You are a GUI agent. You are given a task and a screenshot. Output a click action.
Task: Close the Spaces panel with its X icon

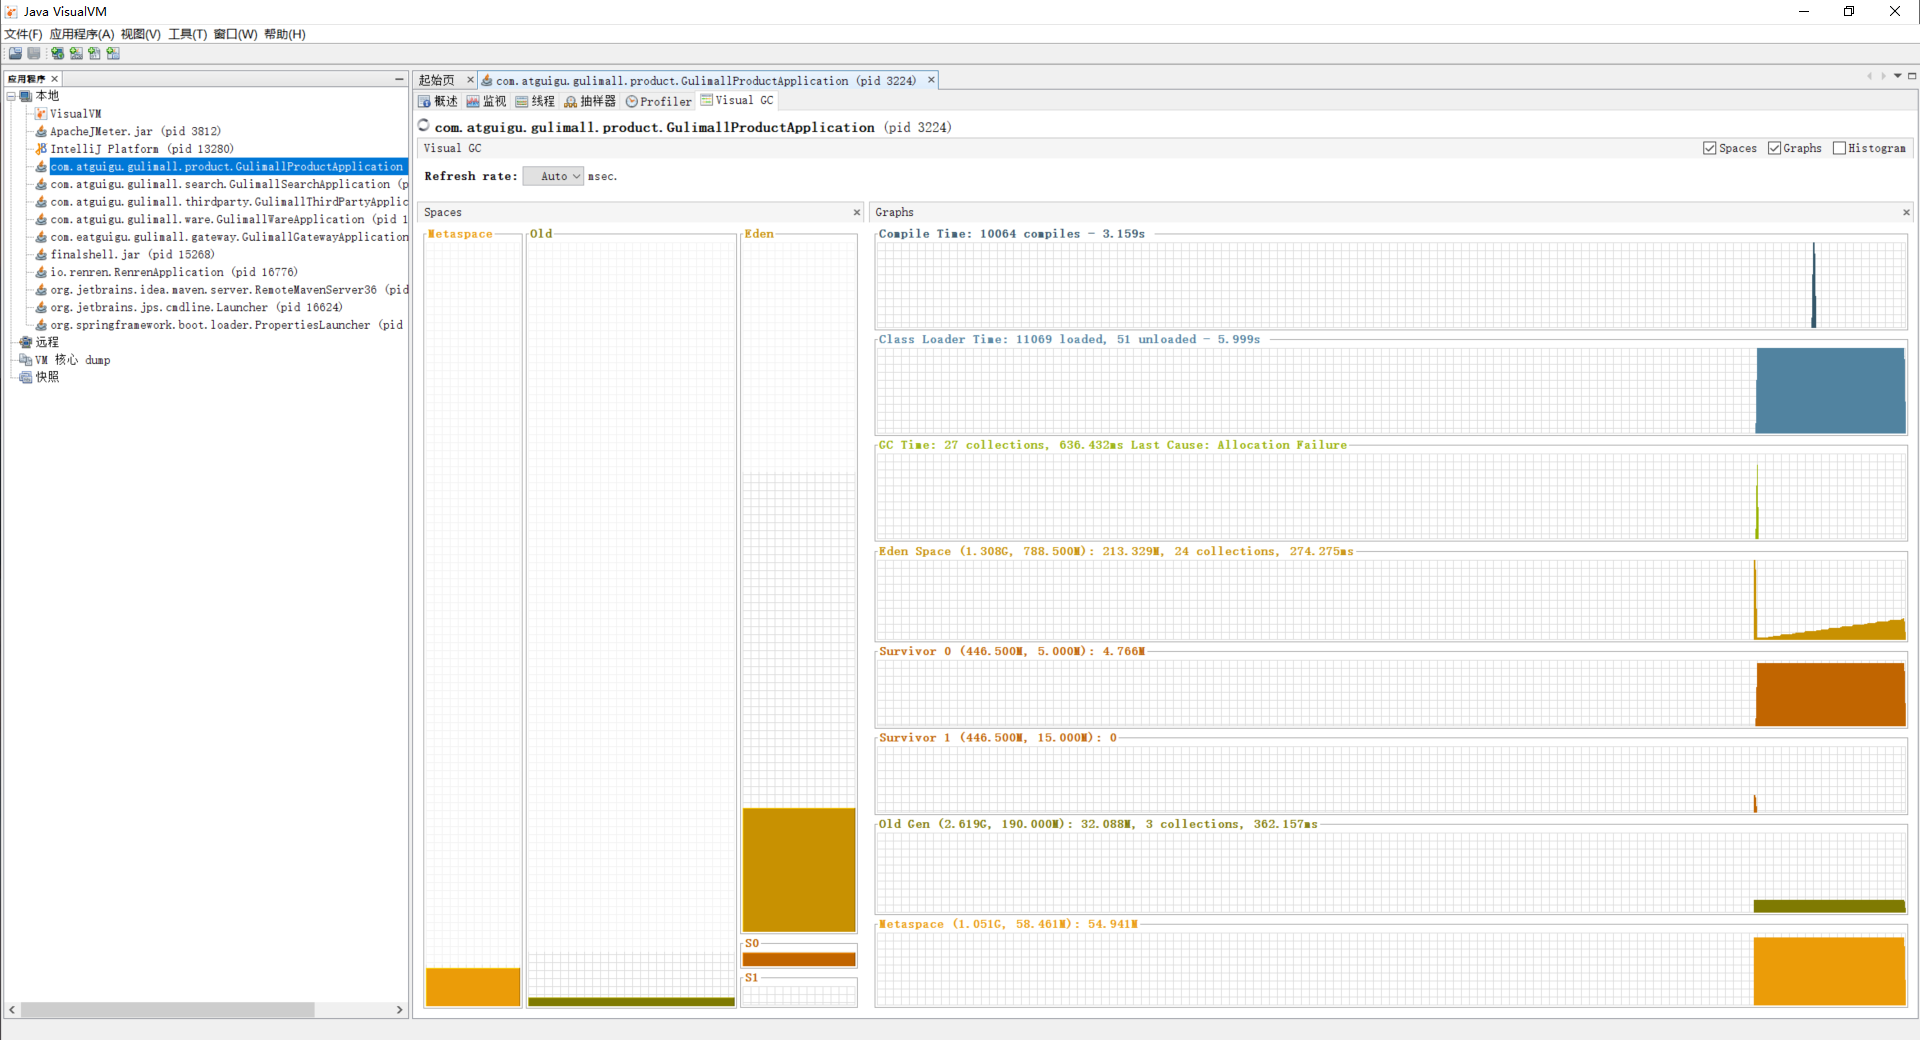[x=856, y=212]
